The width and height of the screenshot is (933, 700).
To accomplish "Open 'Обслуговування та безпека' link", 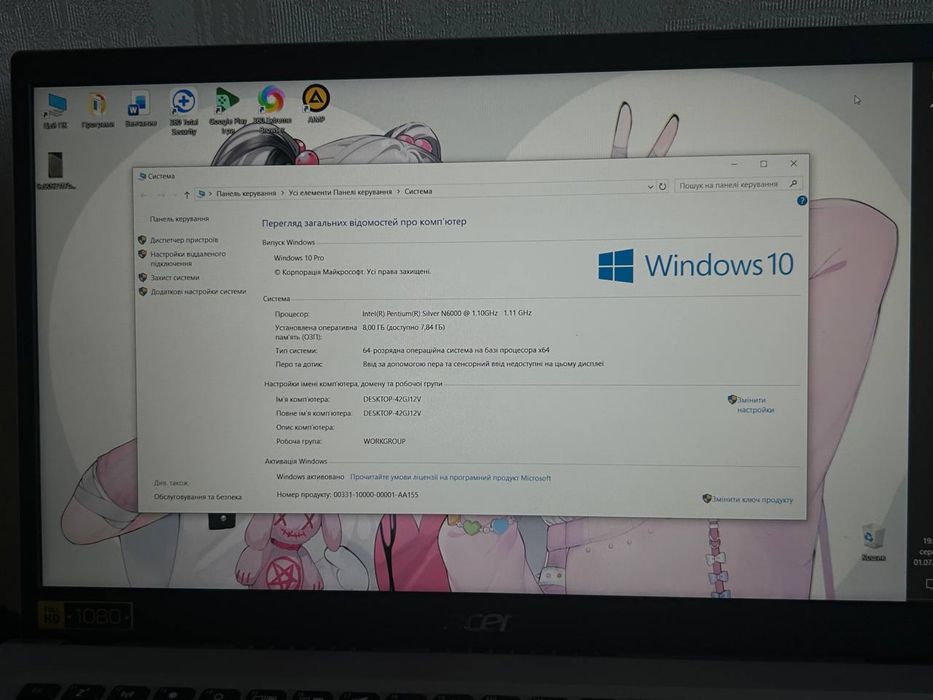I will click(198, 497).
